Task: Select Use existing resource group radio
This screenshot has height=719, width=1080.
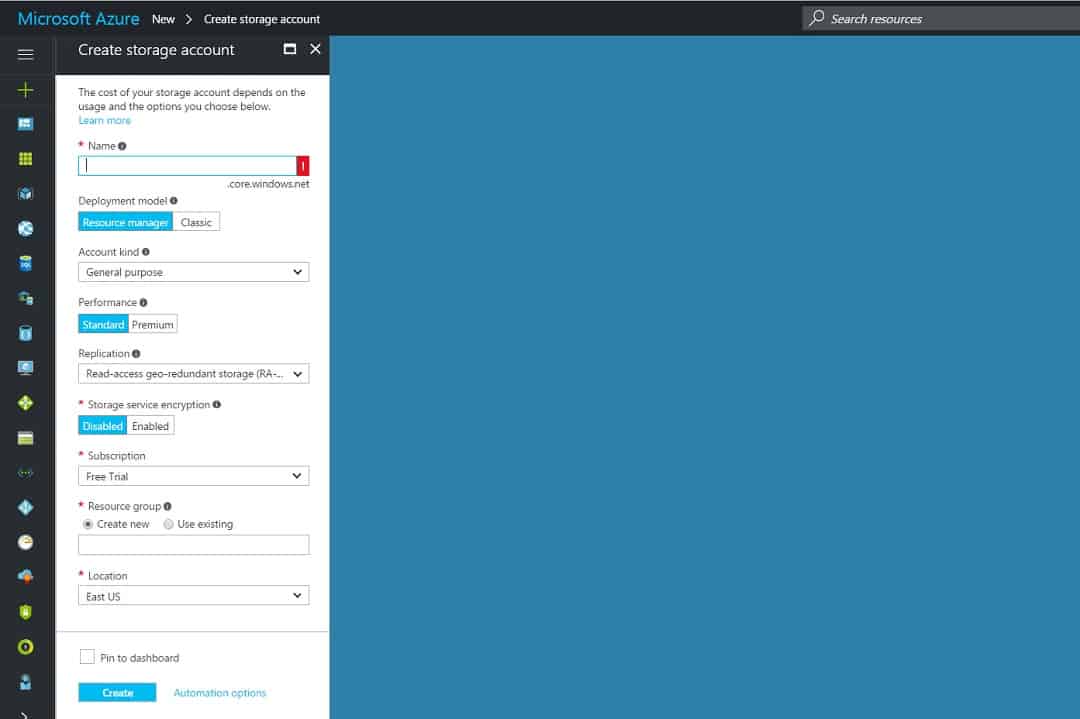Action: click(168, 524)
